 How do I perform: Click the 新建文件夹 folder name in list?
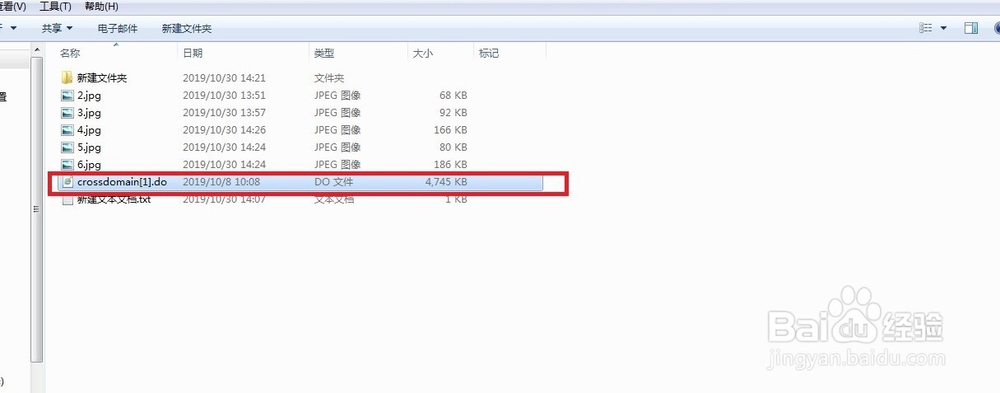(x=102, y=78)
